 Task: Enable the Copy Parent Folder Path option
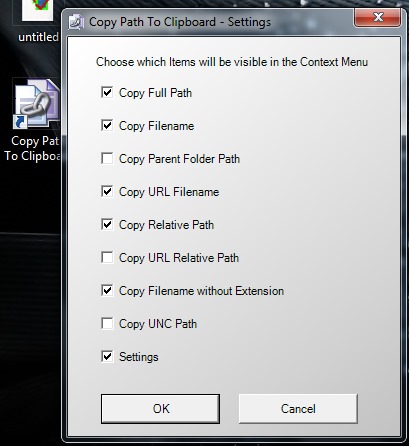click(x=107, y=158)
